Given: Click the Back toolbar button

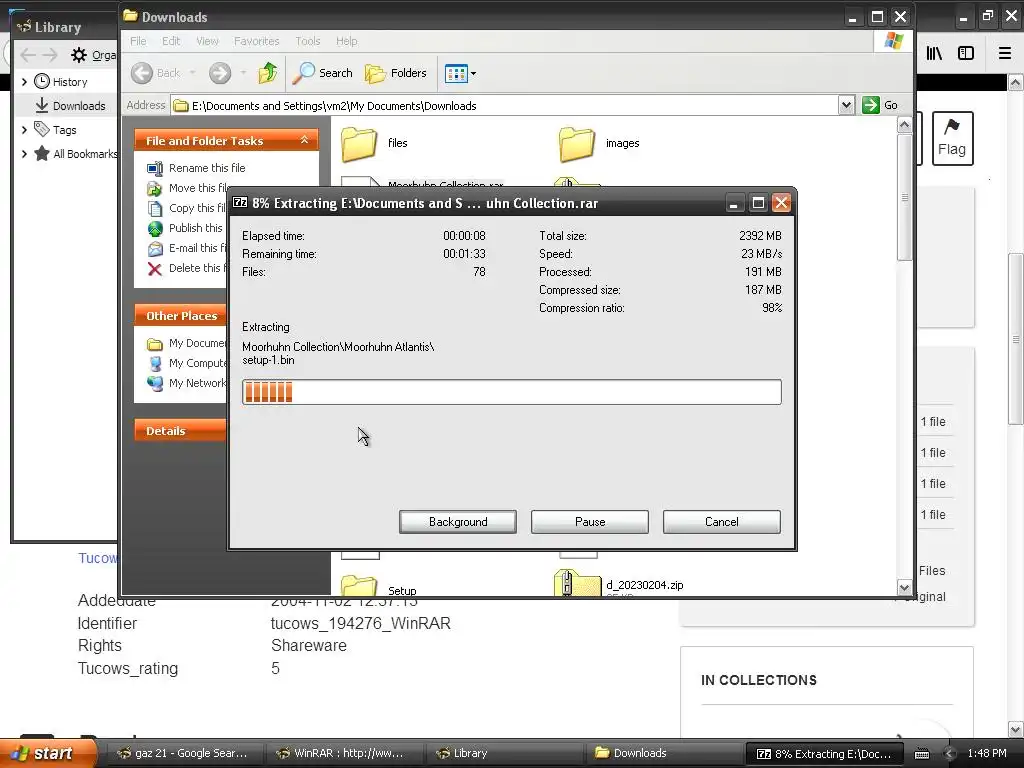Looking at the screenshot, I should pyautogui.click(x=156, y=73).
